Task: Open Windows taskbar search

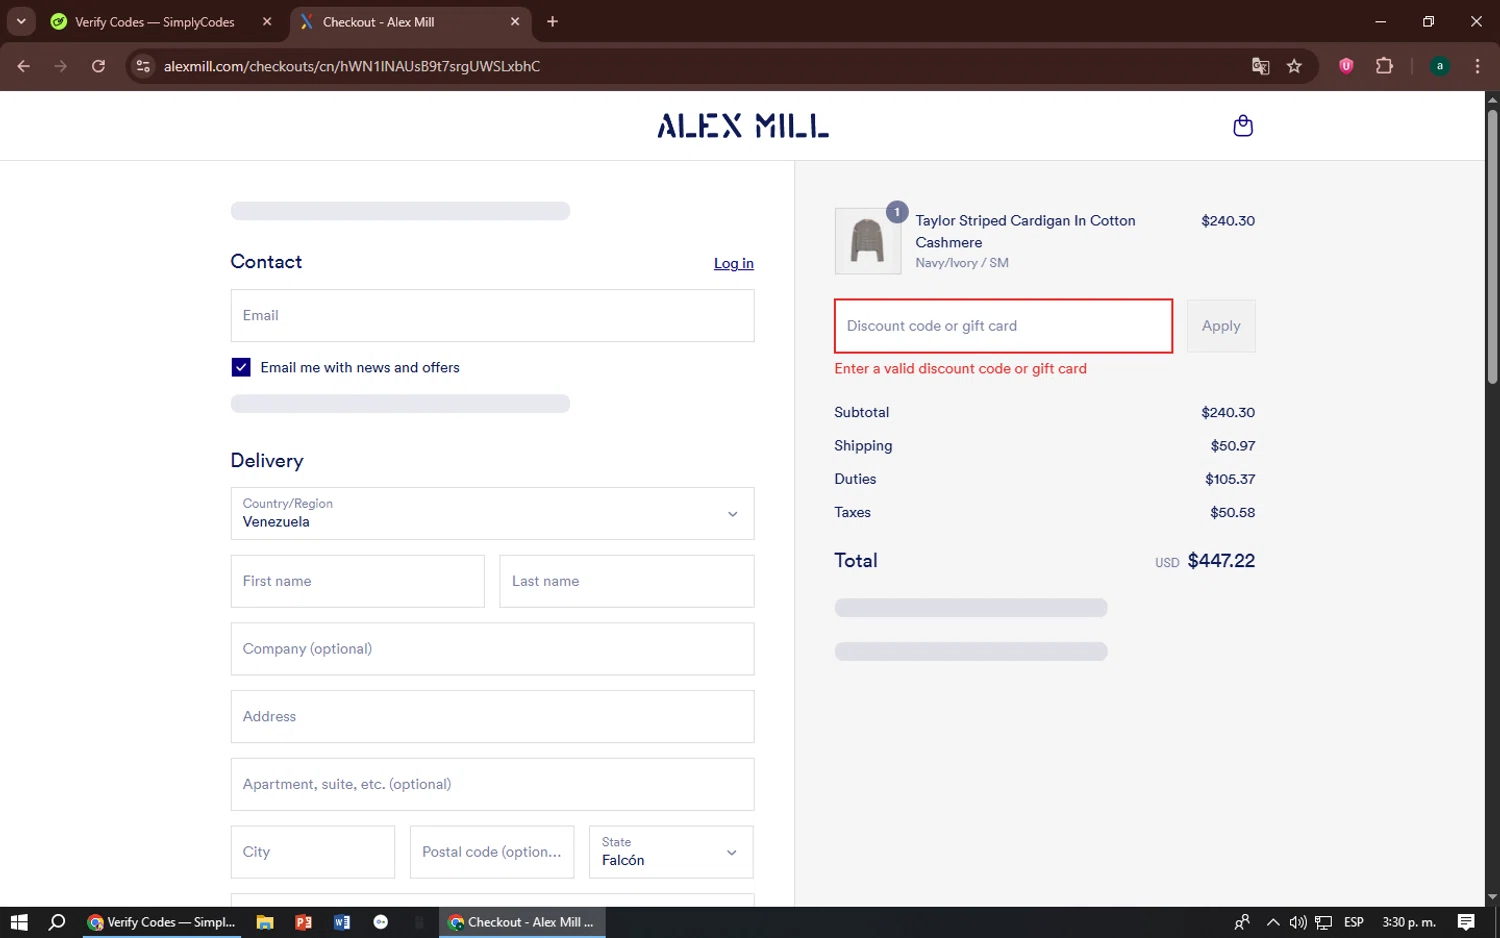Action: (x=57, y=922)
